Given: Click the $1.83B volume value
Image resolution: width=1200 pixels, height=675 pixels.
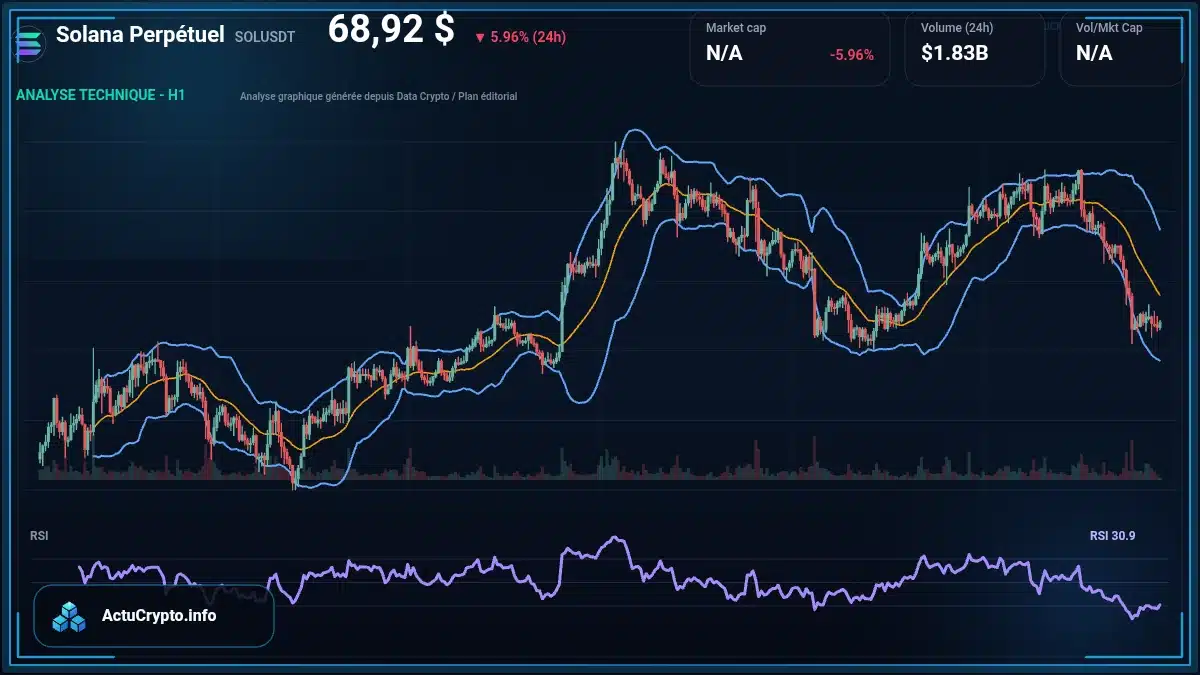Looking at the screenshot, I should pyautogui.click(x=955, y=53).
